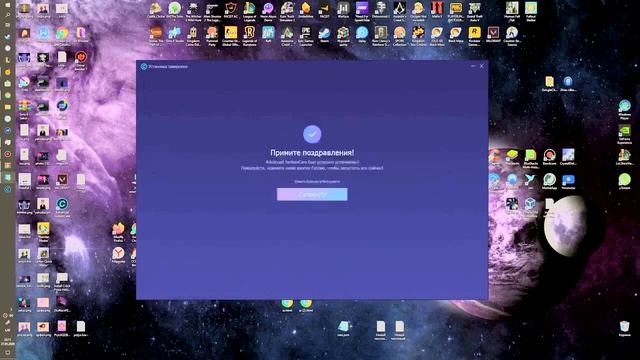Open the Uplay desktop shortcut
The width and height of the screenshot is (640, 360).
pos(362,35)
